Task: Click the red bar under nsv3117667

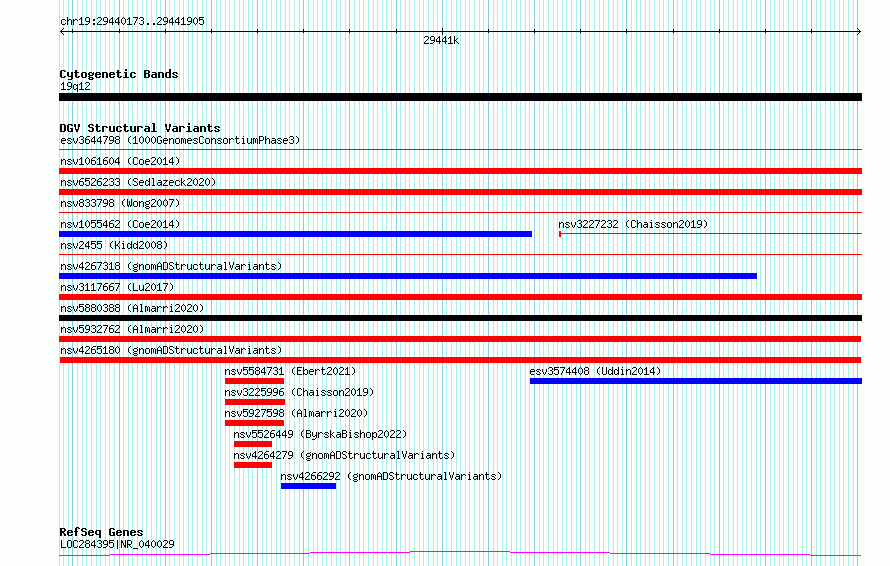Action: pyautogui.click(x=460, y=297)
